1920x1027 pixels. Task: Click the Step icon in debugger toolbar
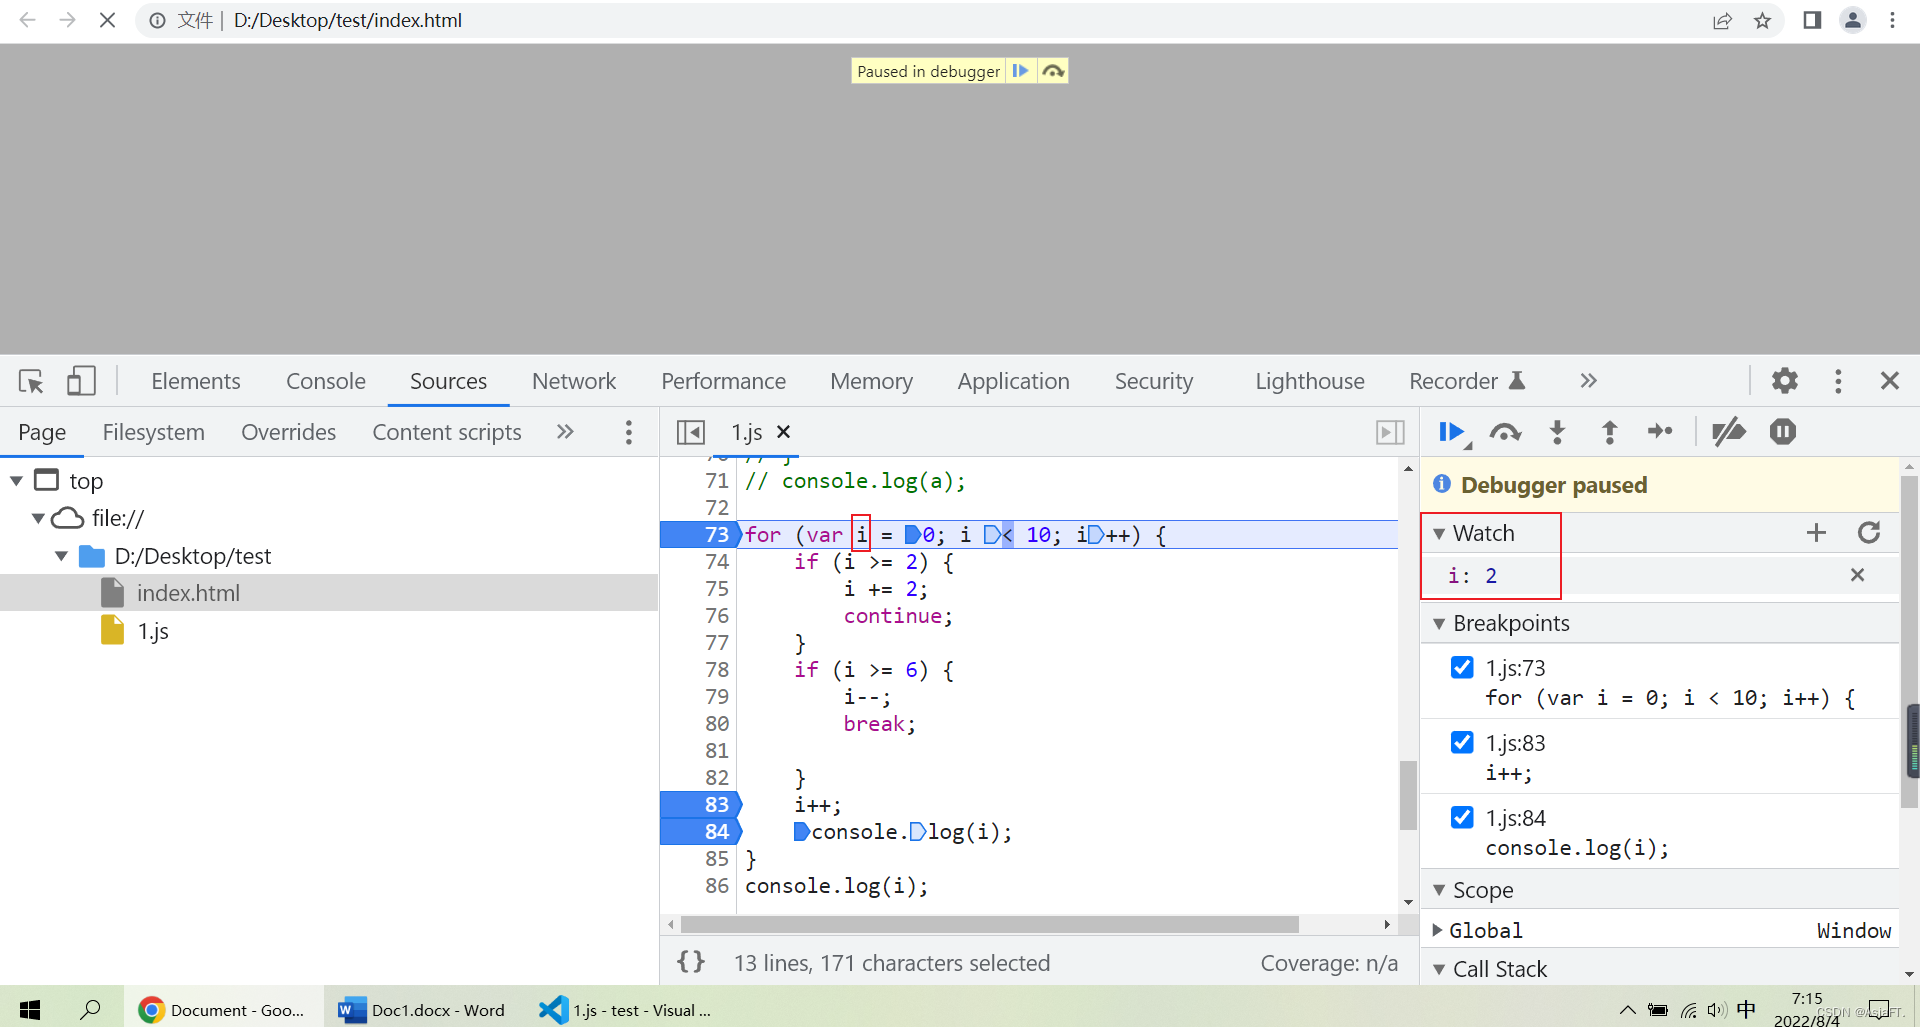1660,432
